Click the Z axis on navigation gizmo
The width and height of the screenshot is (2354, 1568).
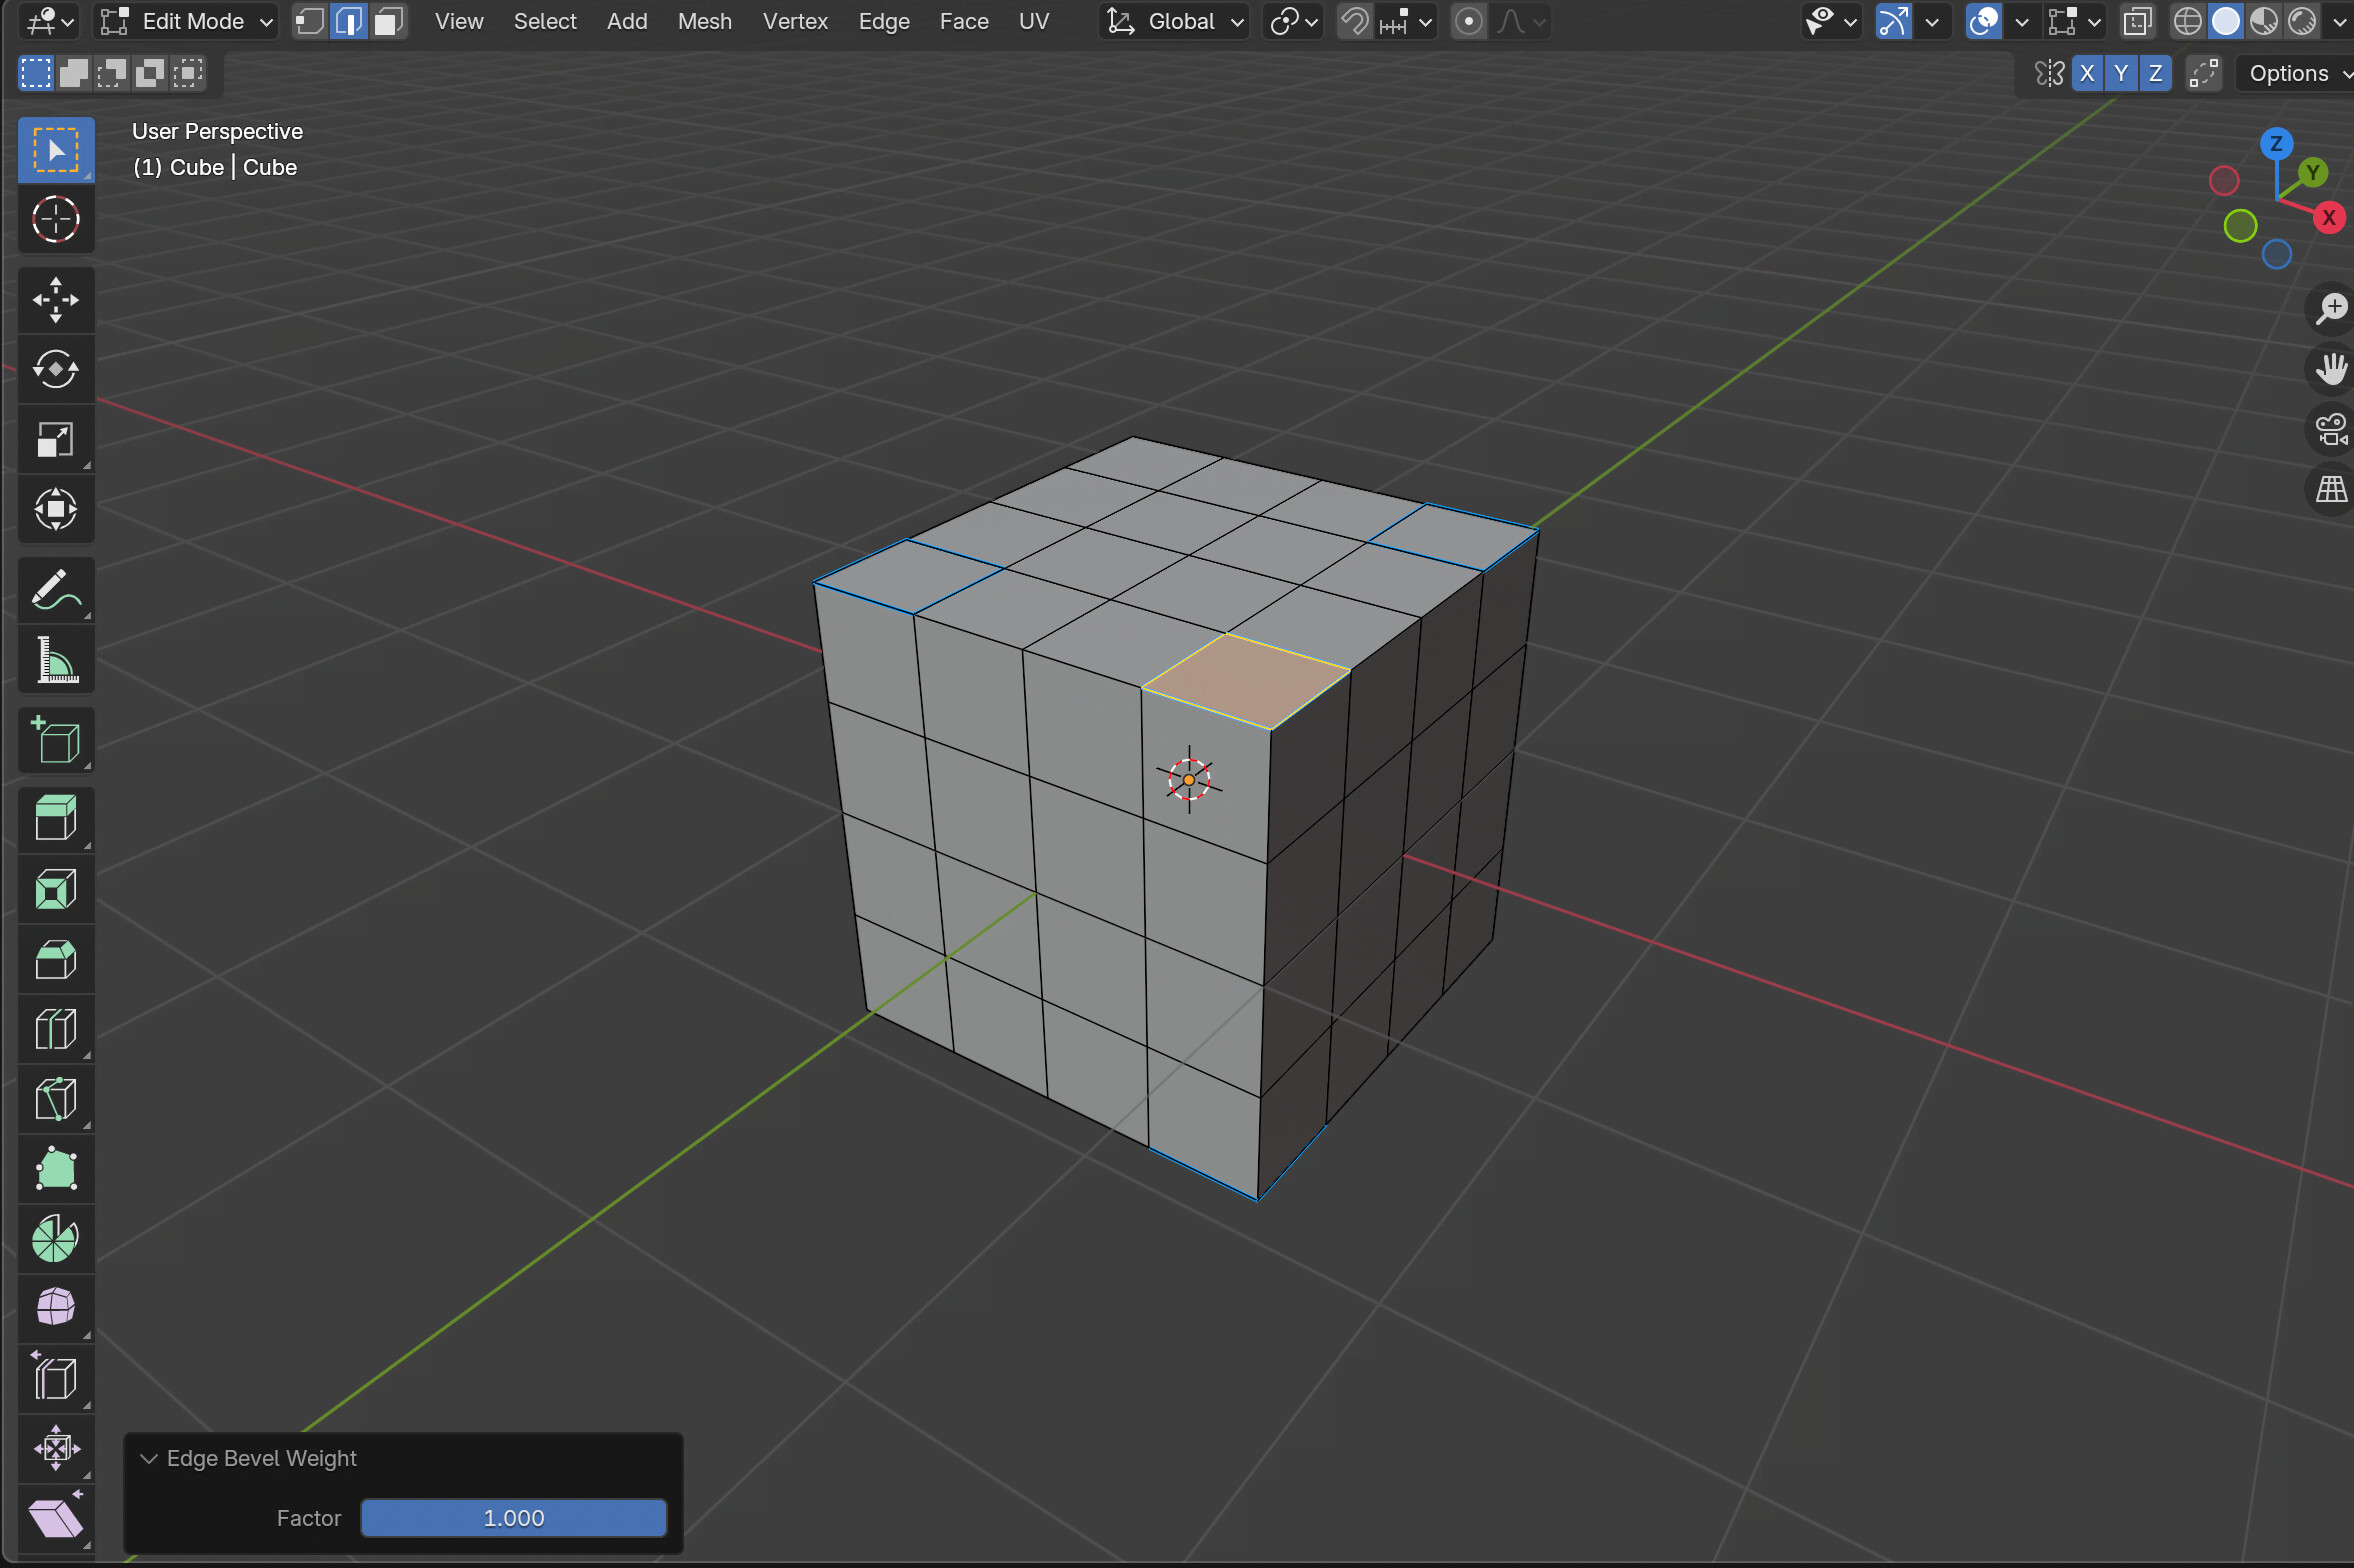pos(2277,144)
